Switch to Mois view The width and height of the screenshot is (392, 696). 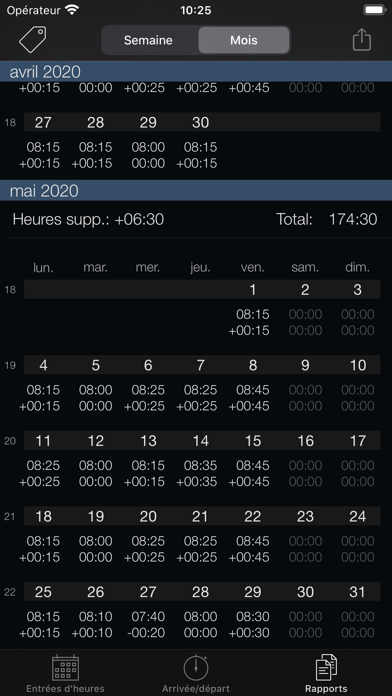(x=244, y=40)
